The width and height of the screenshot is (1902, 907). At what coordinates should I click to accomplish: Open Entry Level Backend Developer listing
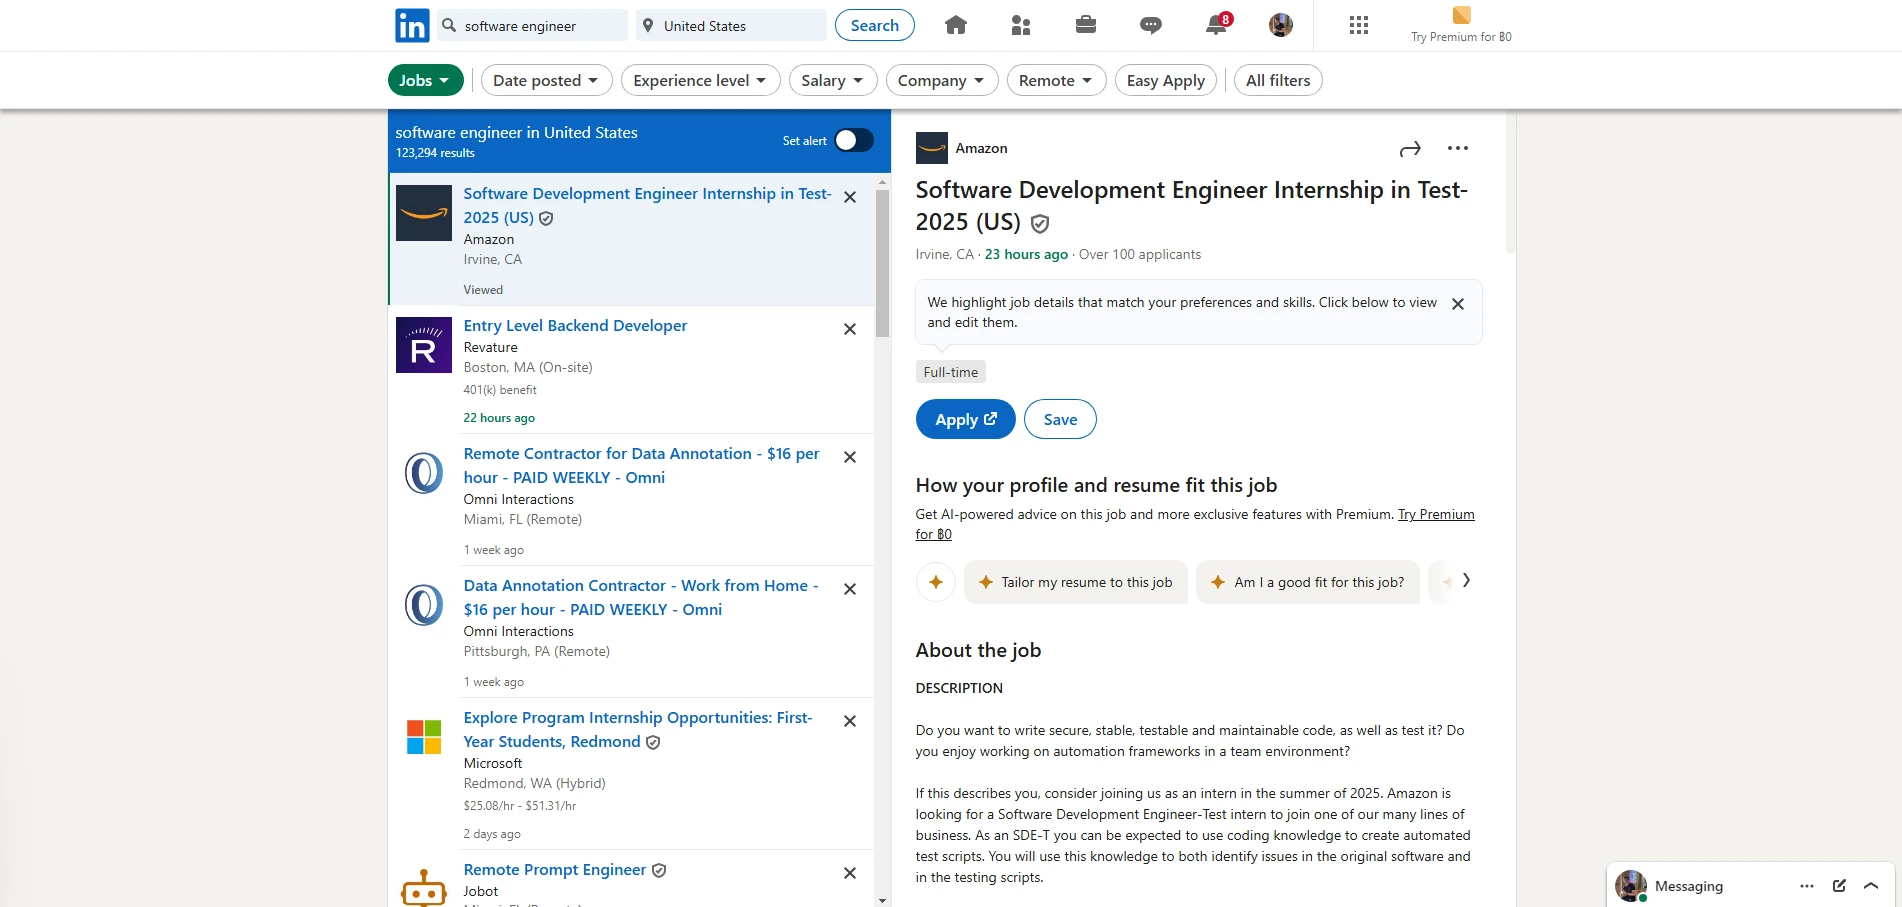[x=575, y=326]
